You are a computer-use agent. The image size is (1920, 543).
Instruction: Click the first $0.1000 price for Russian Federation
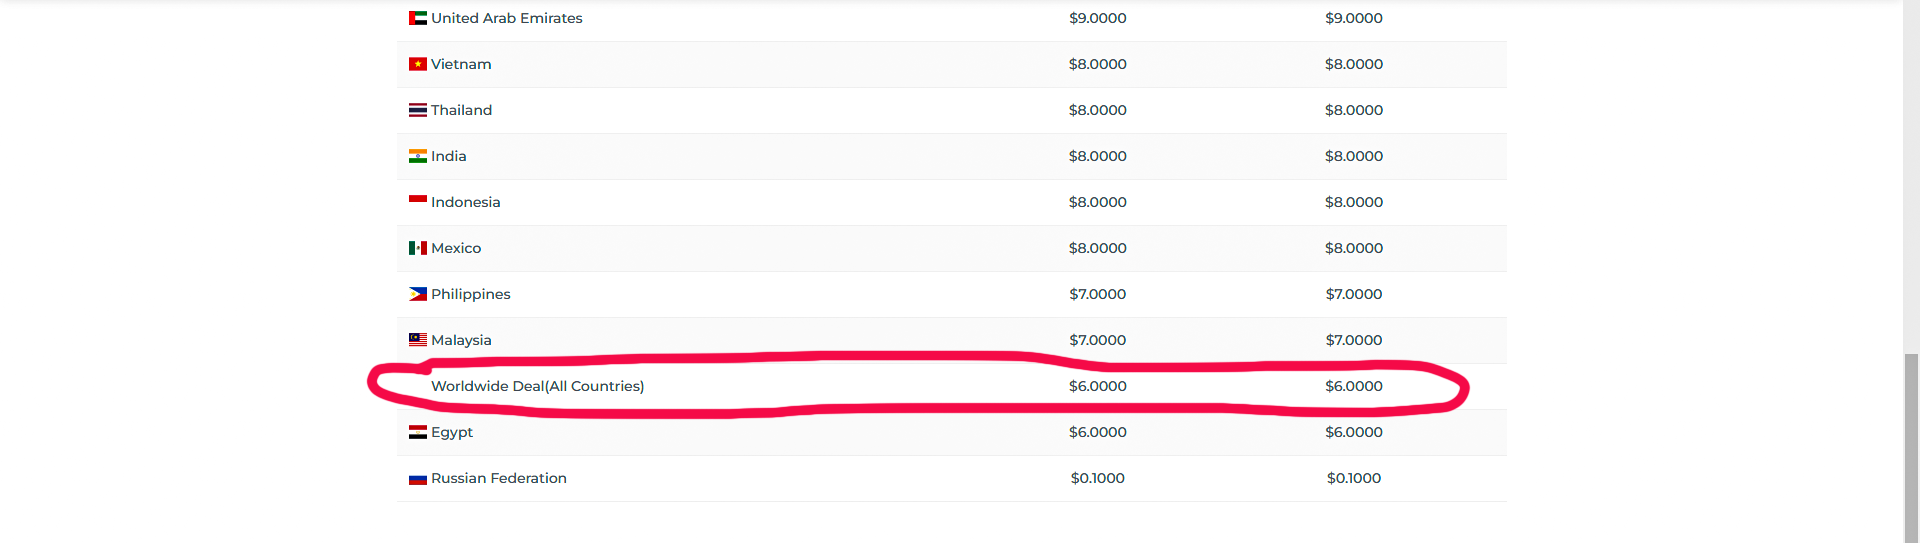(x=1098, y=478)
